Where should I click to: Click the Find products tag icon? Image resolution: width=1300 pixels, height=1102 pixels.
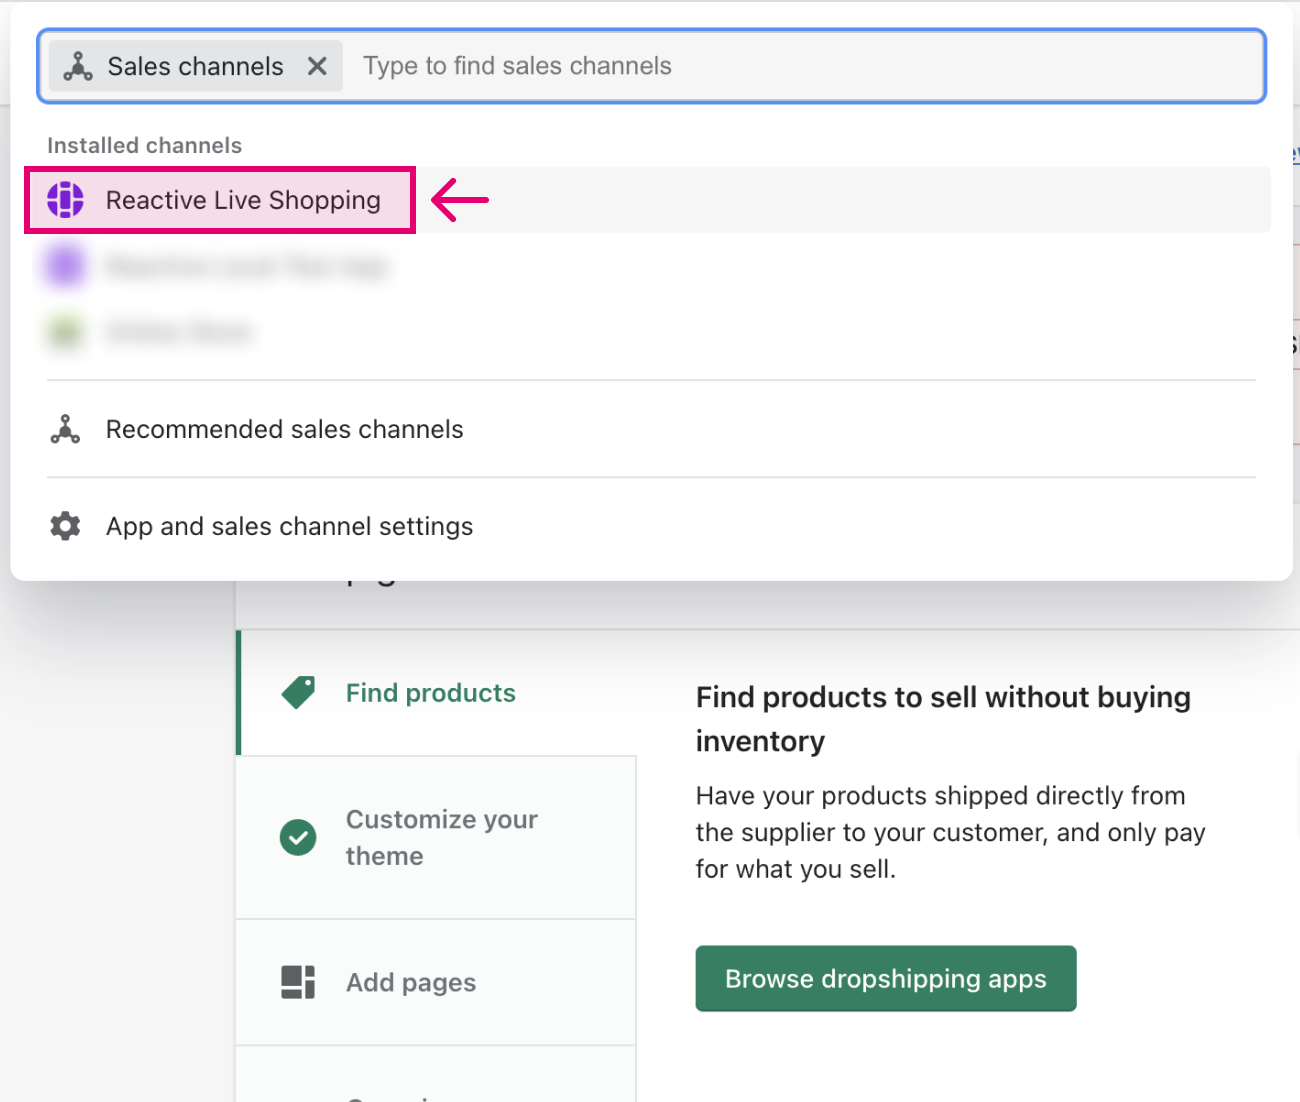[x=298, y=692]
